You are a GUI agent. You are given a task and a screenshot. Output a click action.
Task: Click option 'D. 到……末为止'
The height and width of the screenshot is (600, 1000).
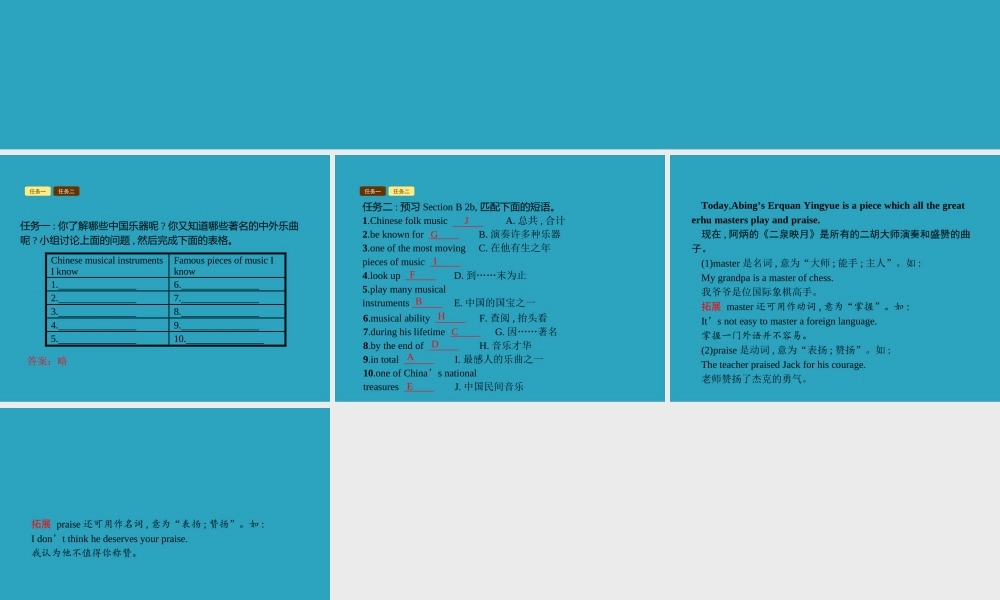click(x=490, y=275)
